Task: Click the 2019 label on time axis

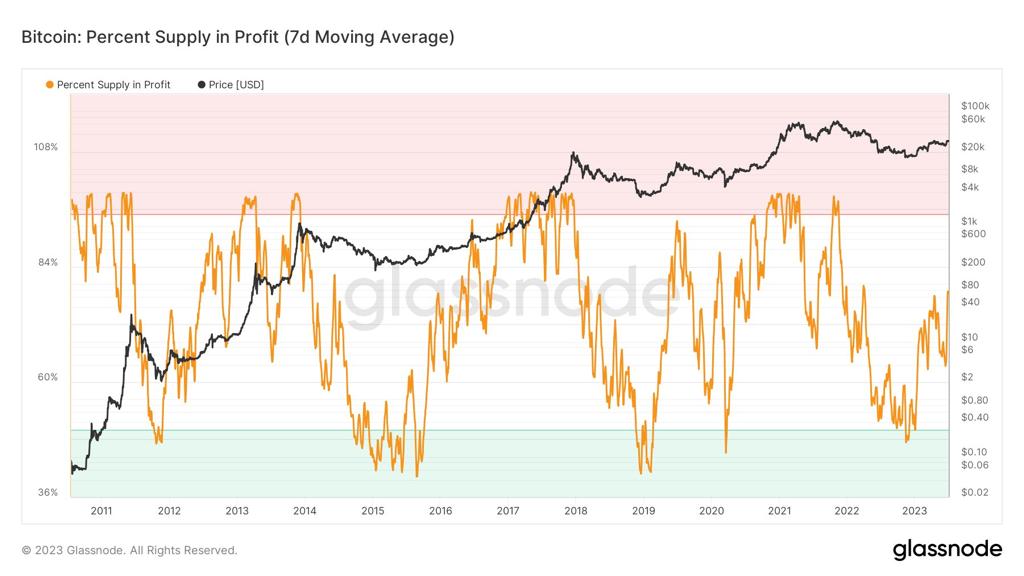Action: [643, 511]
